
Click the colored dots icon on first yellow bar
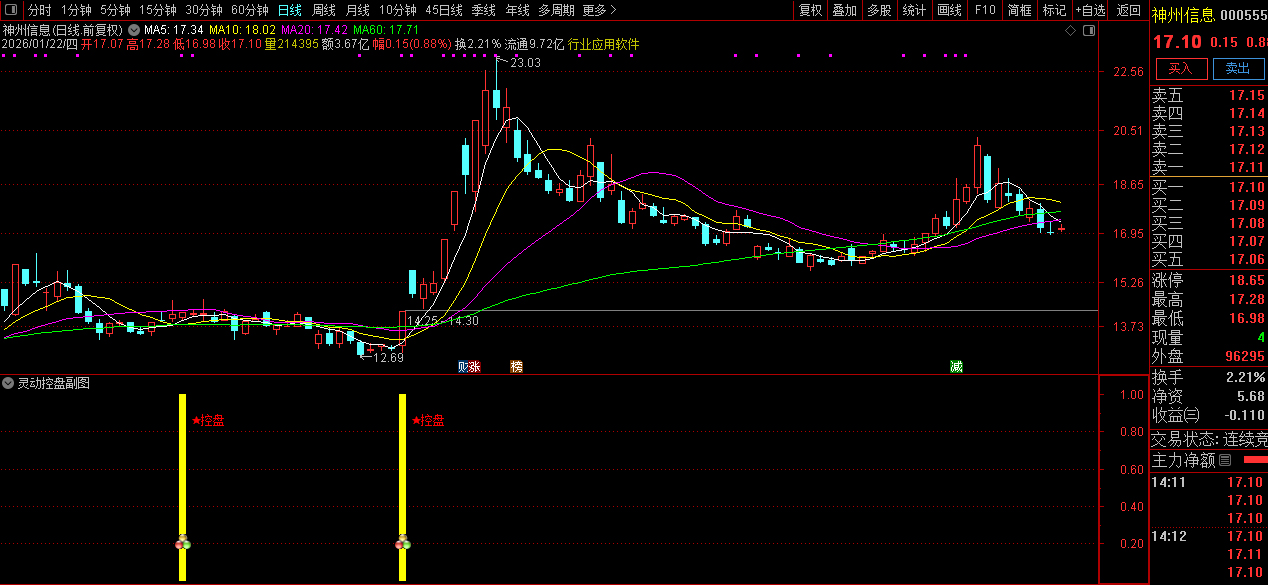[x=183, y=542]
